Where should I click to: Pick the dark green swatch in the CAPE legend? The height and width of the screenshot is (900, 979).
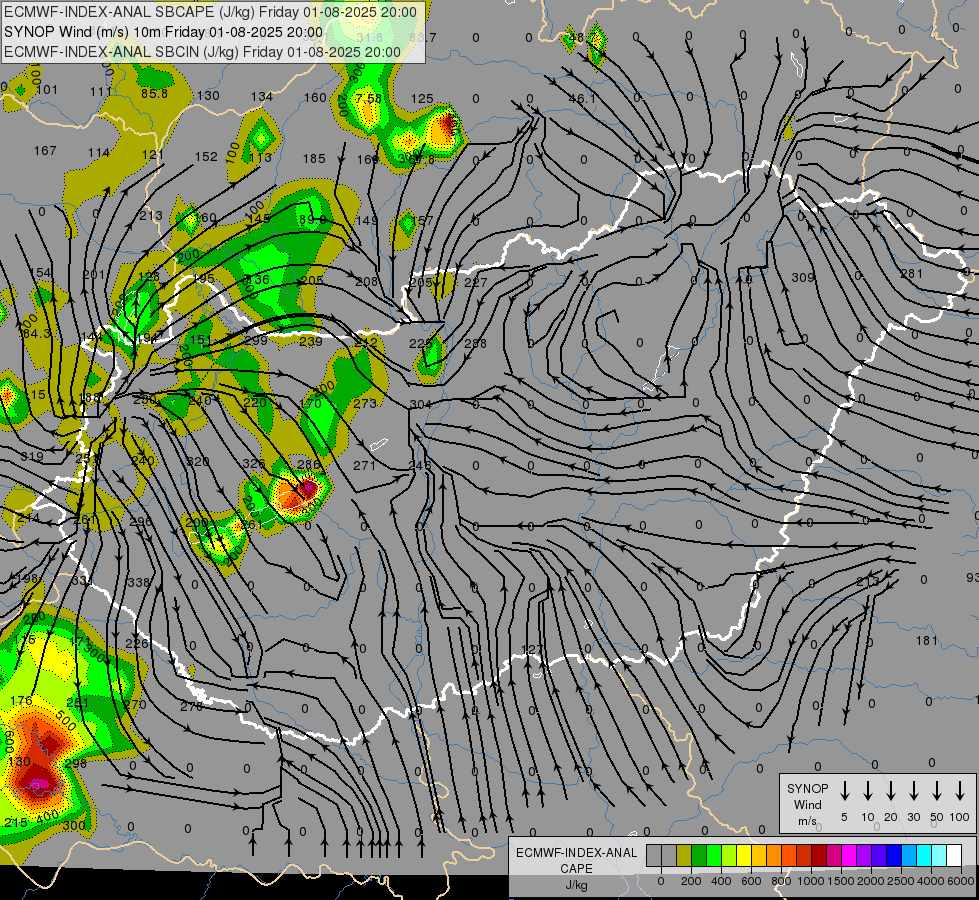[x=699, y=856]
